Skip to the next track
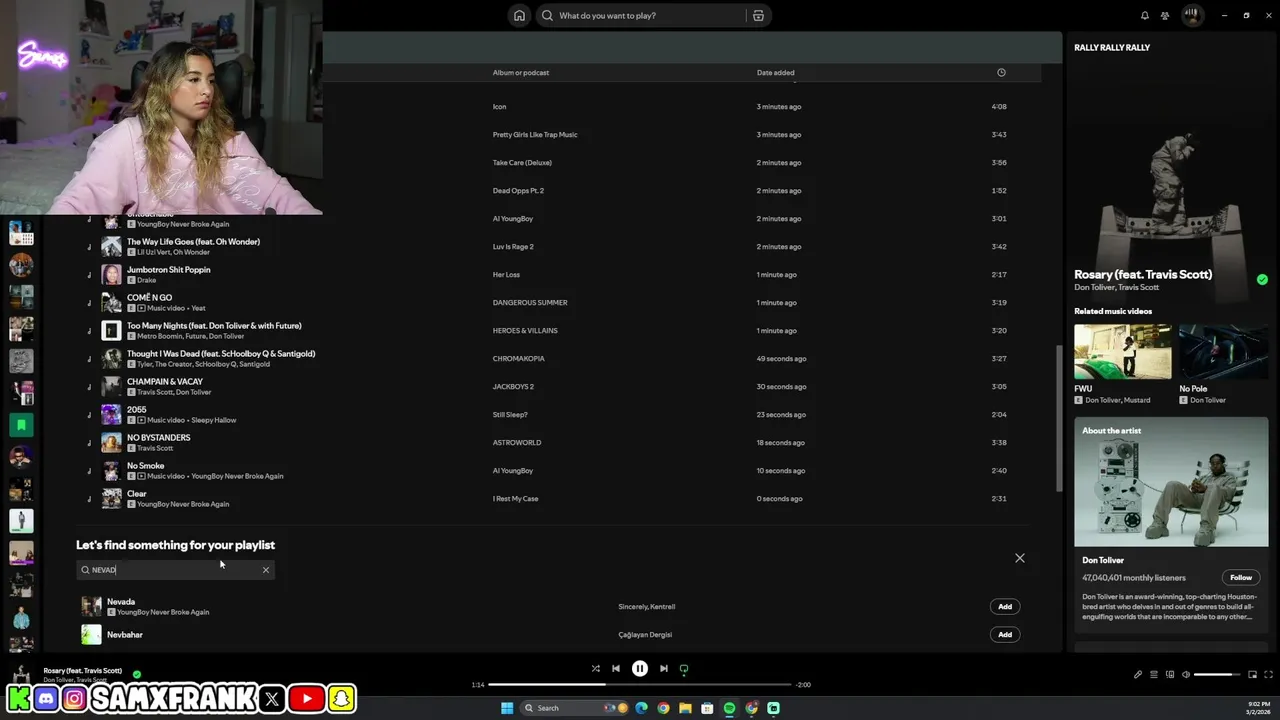Viewport: 1280px width, 720px height. 663,668
